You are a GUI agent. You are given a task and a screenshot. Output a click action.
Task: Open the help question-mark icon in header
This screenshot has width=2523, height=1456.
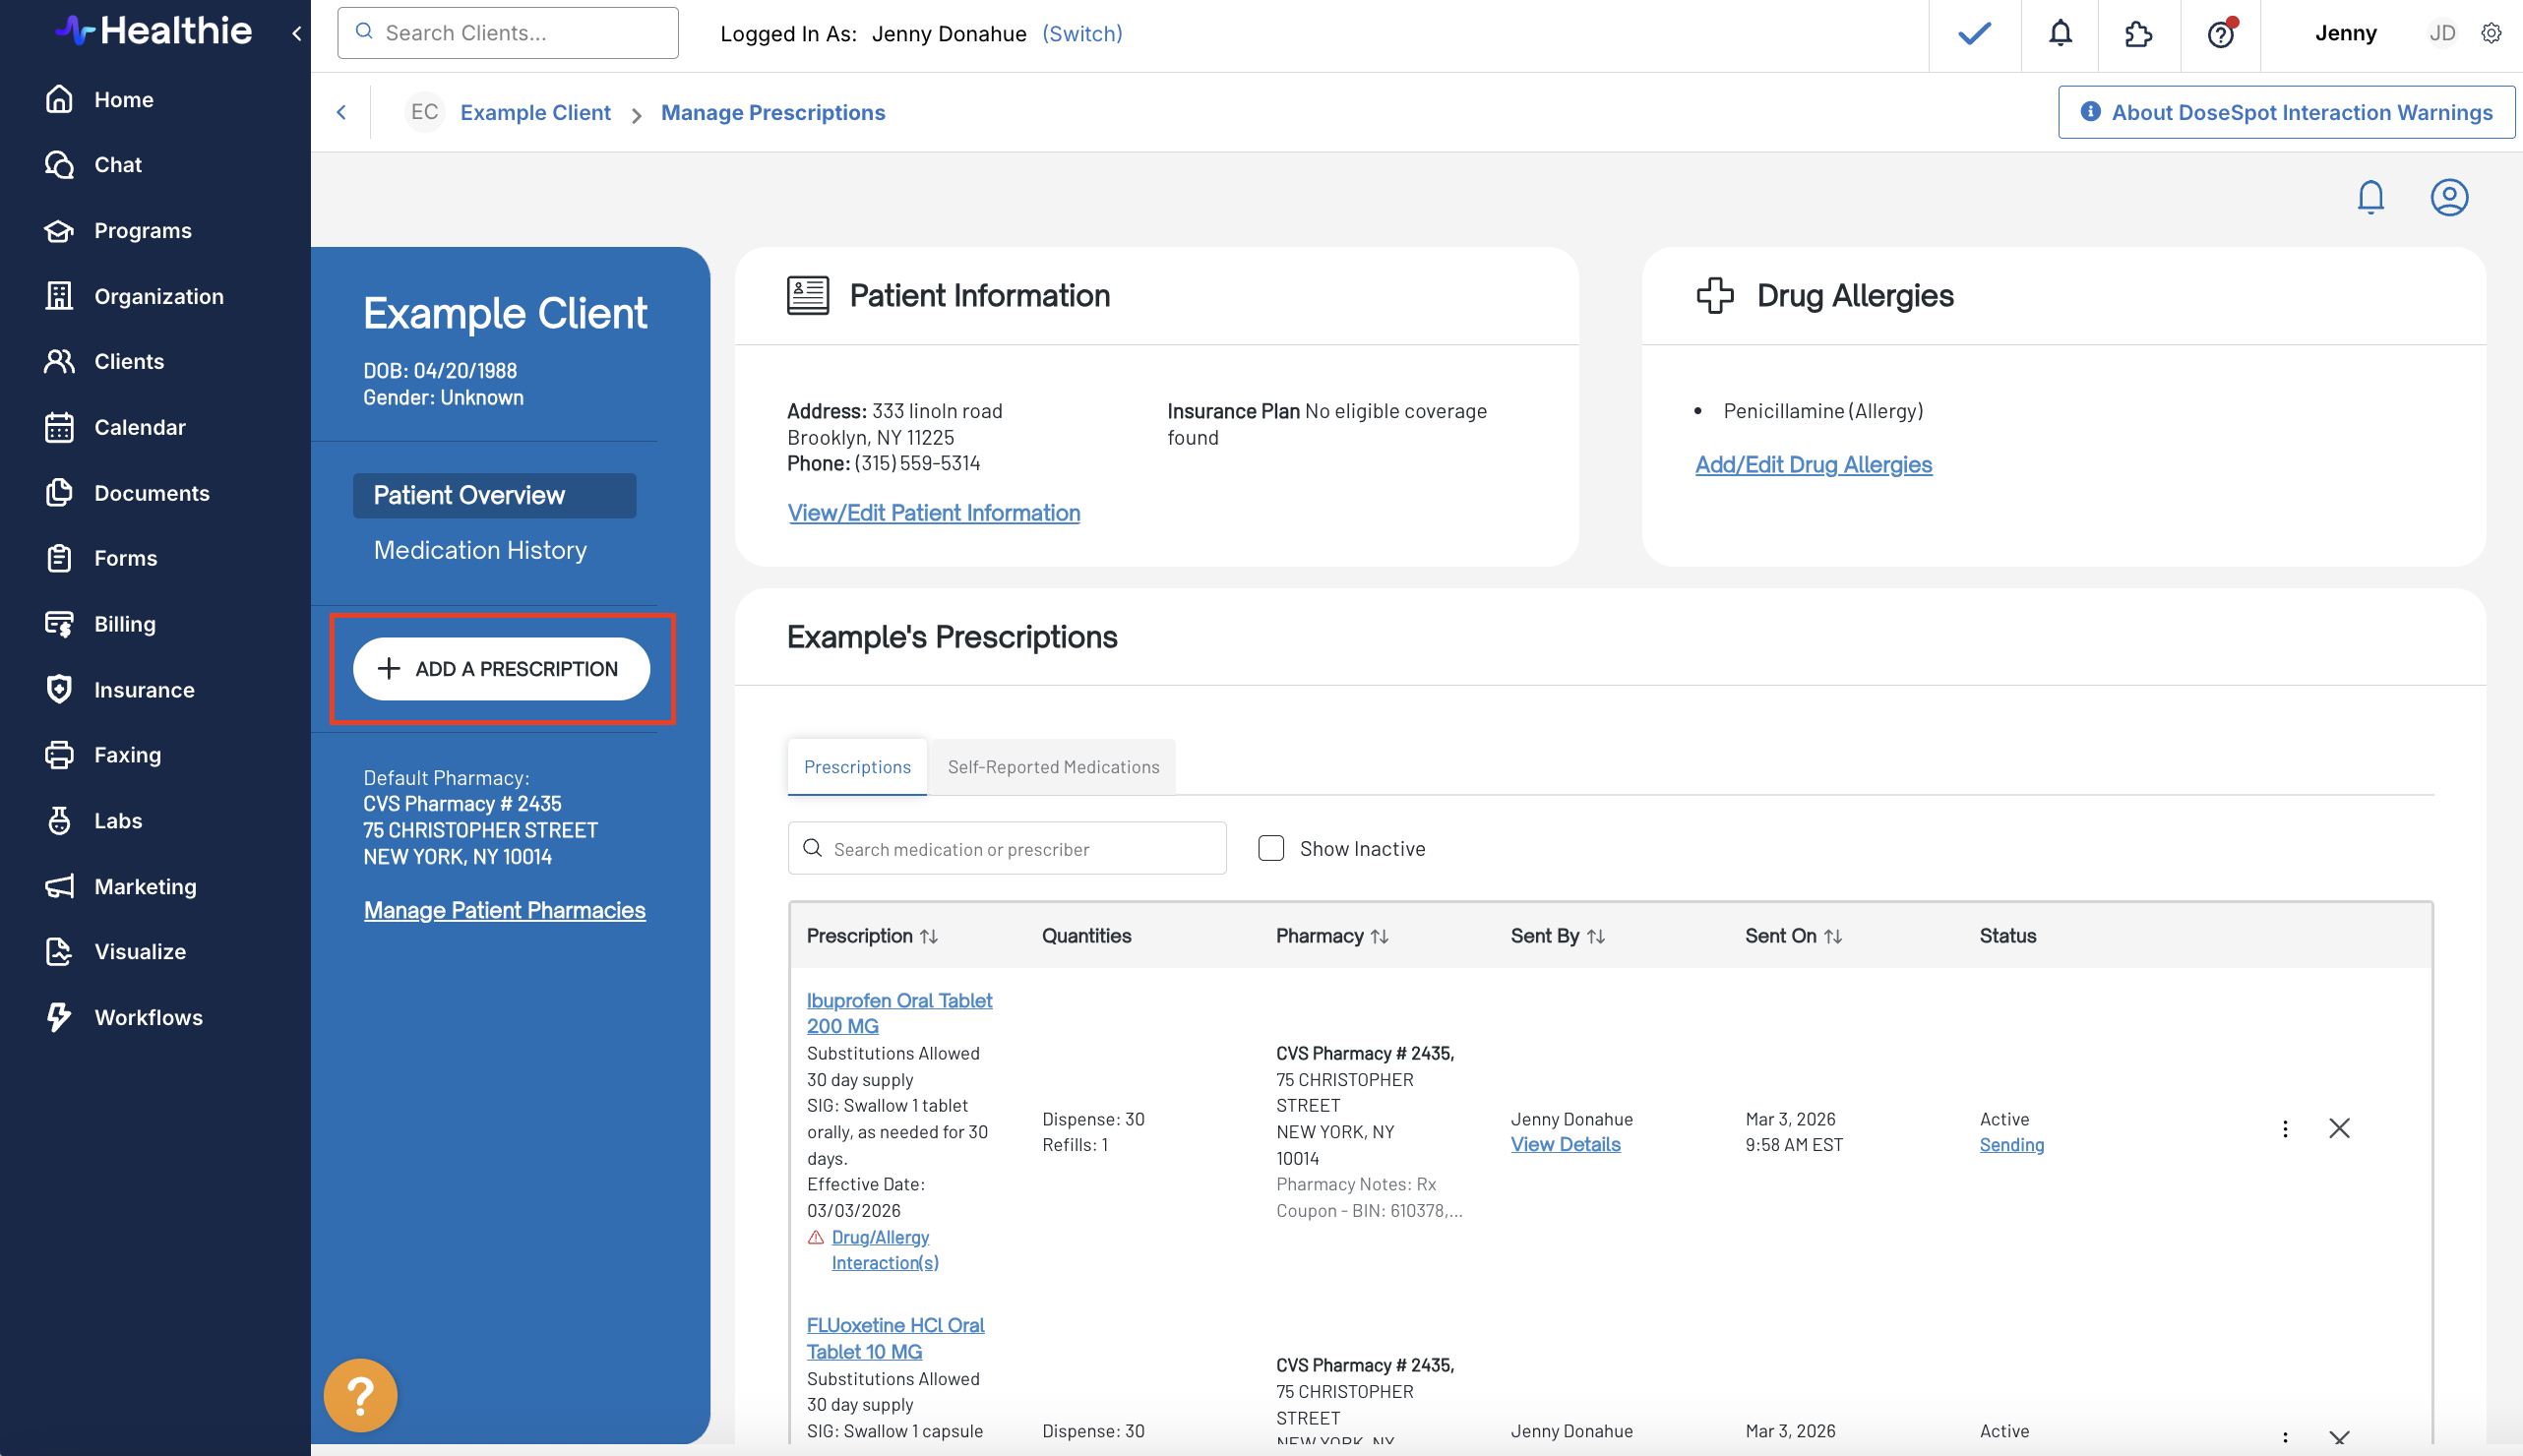(2220, 34)
